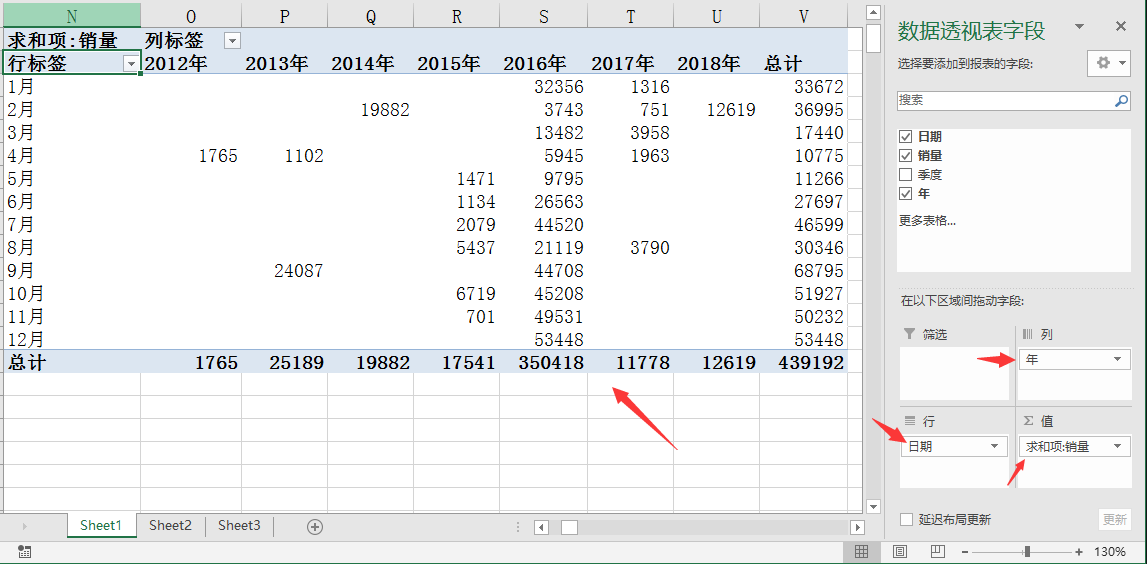Open the task pane options arrow
Image resolution: width=1147 pixels, height=564 pixels.
(1079, 26)
